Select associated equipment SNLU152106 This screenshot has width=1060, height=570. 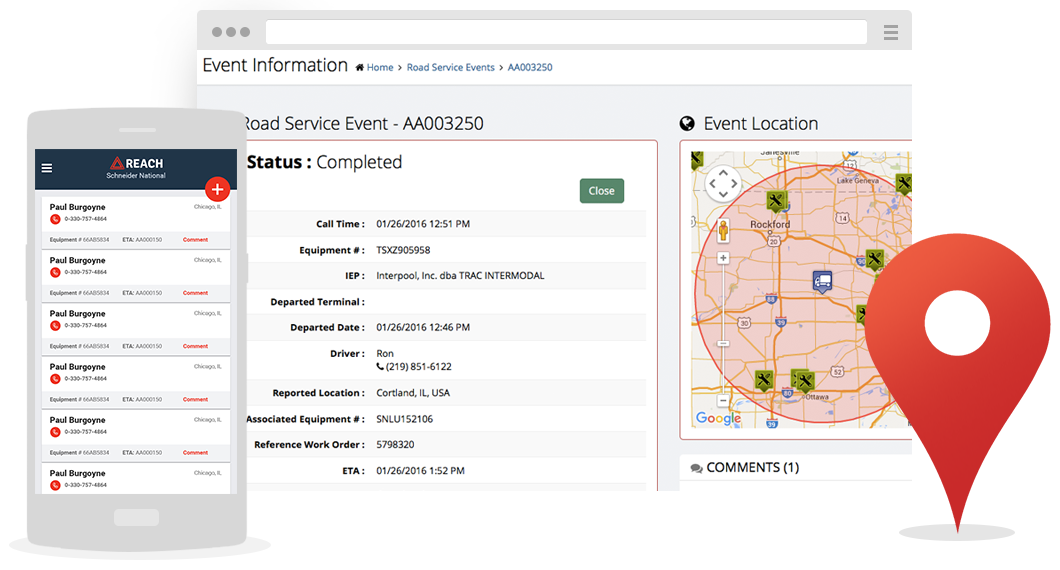click(404, 419)
